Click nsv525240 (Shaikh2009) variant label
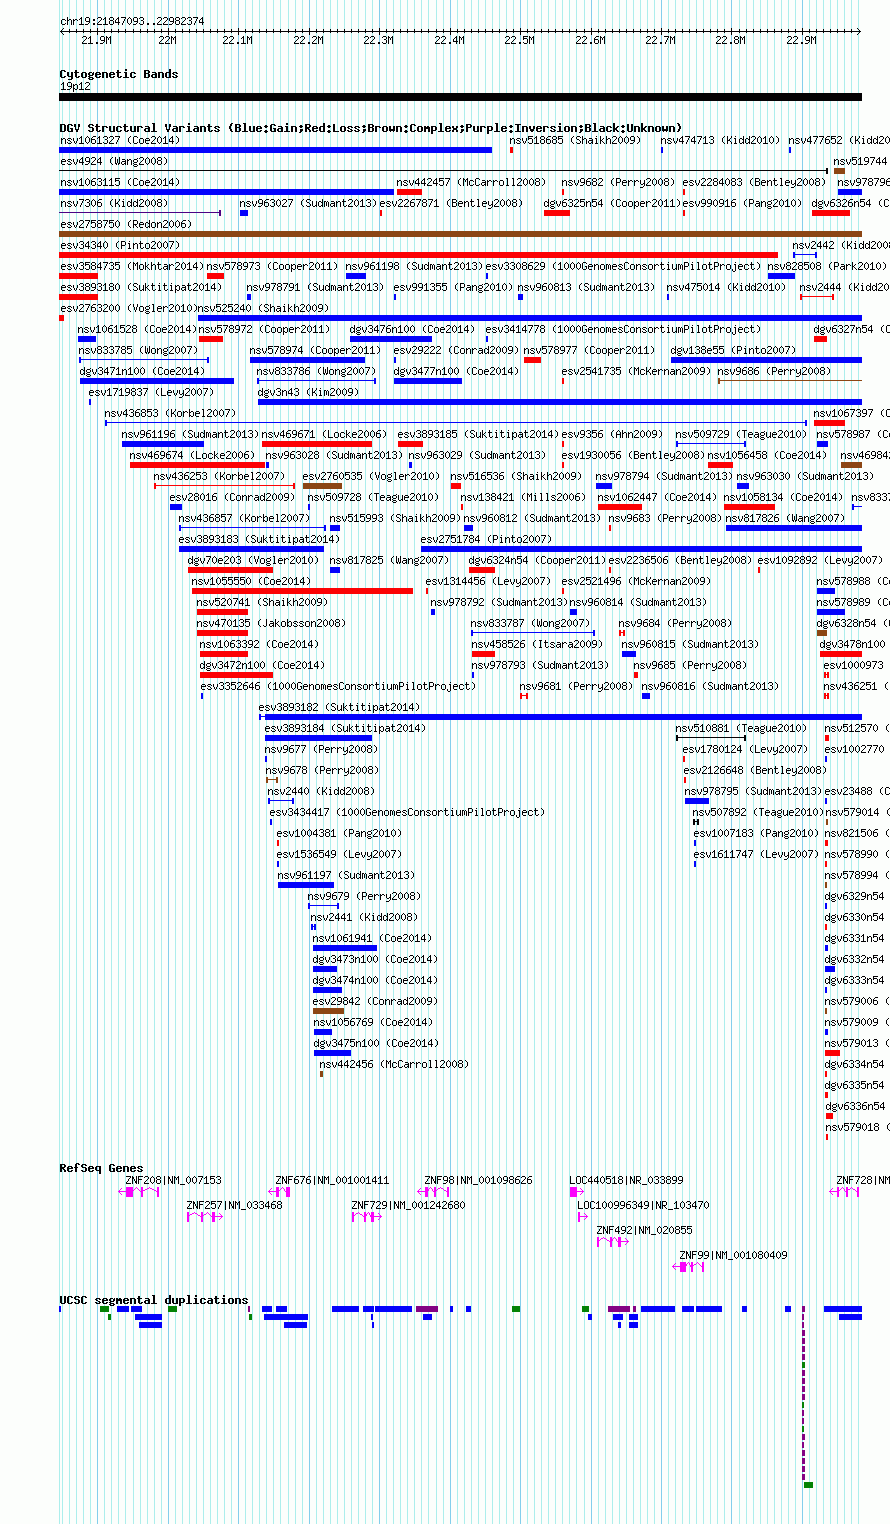This screenshot has width=890, height=1524. tap(263, 309)
